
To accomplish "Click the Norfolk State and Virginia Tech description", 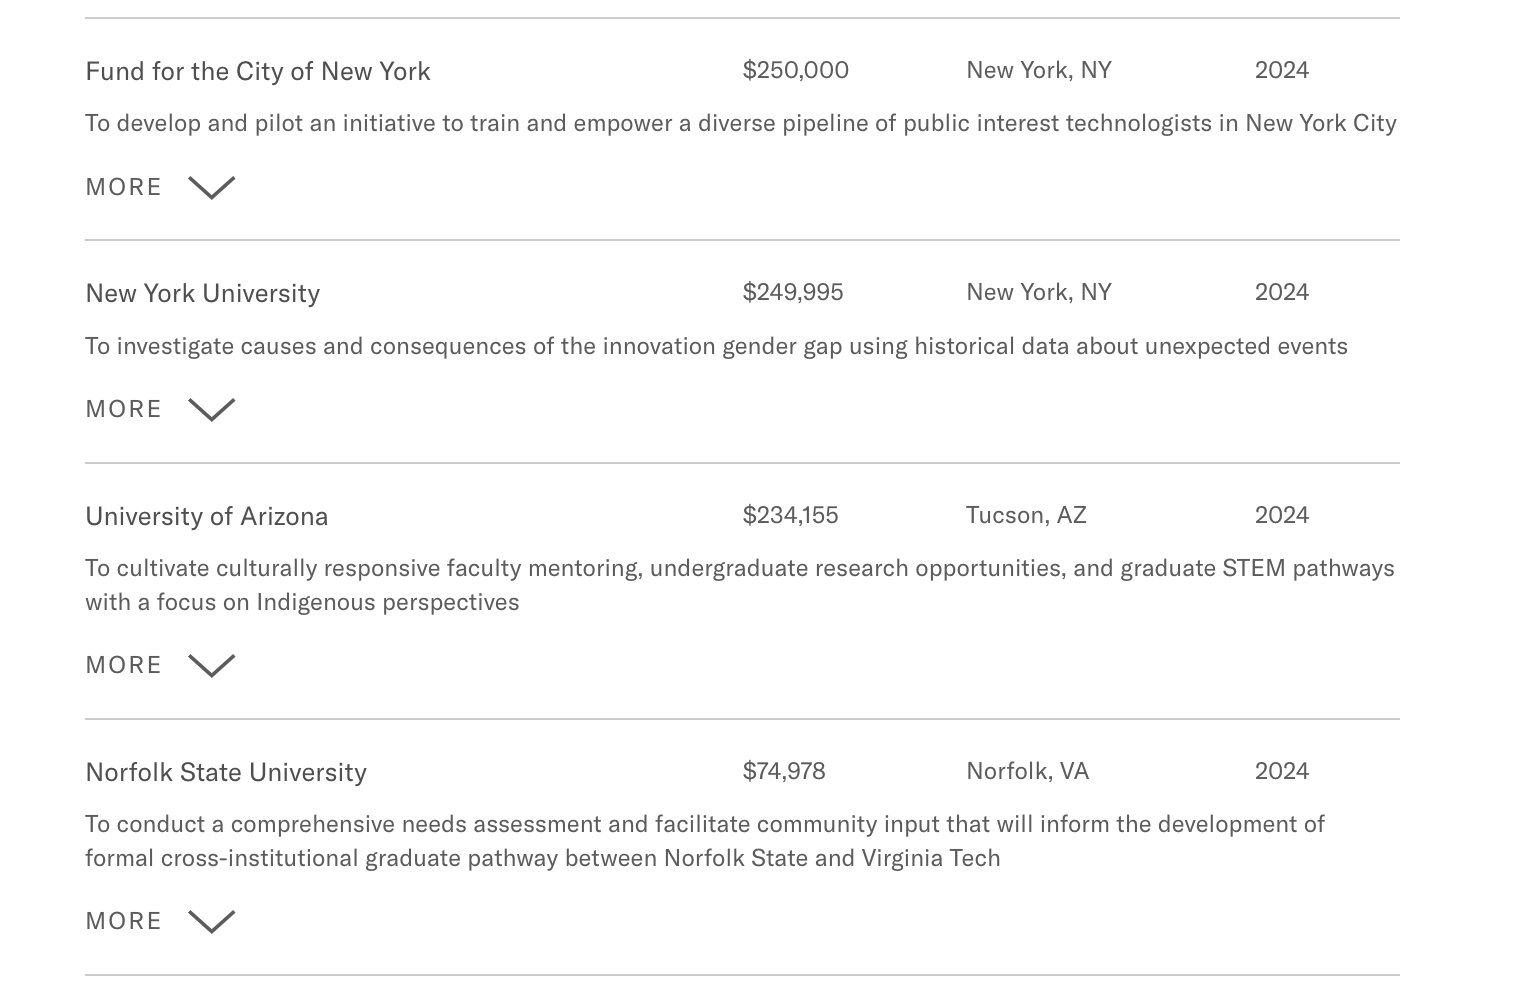I will pyautogui.click(x=704, y=841).
